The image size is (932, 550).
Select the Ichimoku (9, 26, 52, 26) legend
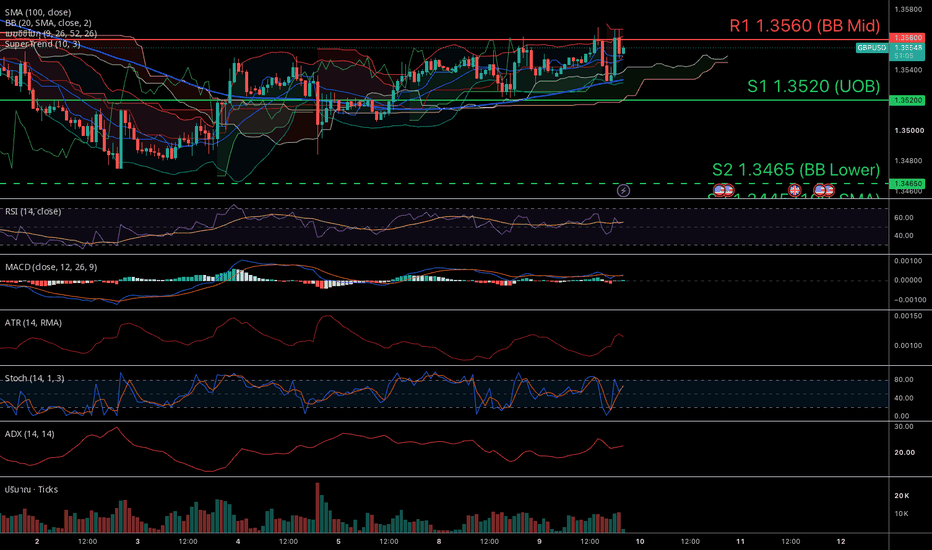[51, 33]
